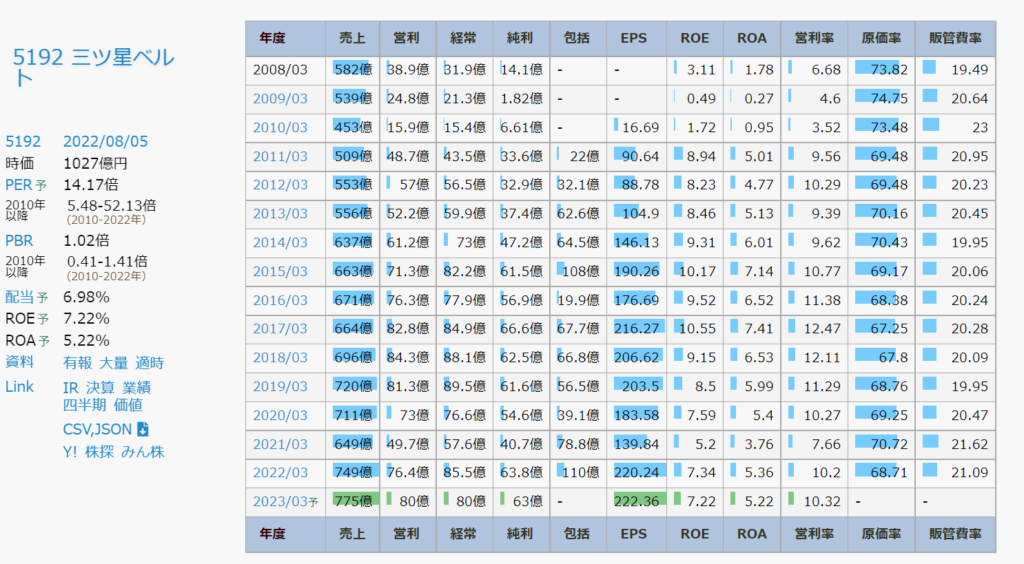This screenshot has width=1024, height=564.
Task: Click the top 純利 column header
Action: pos(521,39)
